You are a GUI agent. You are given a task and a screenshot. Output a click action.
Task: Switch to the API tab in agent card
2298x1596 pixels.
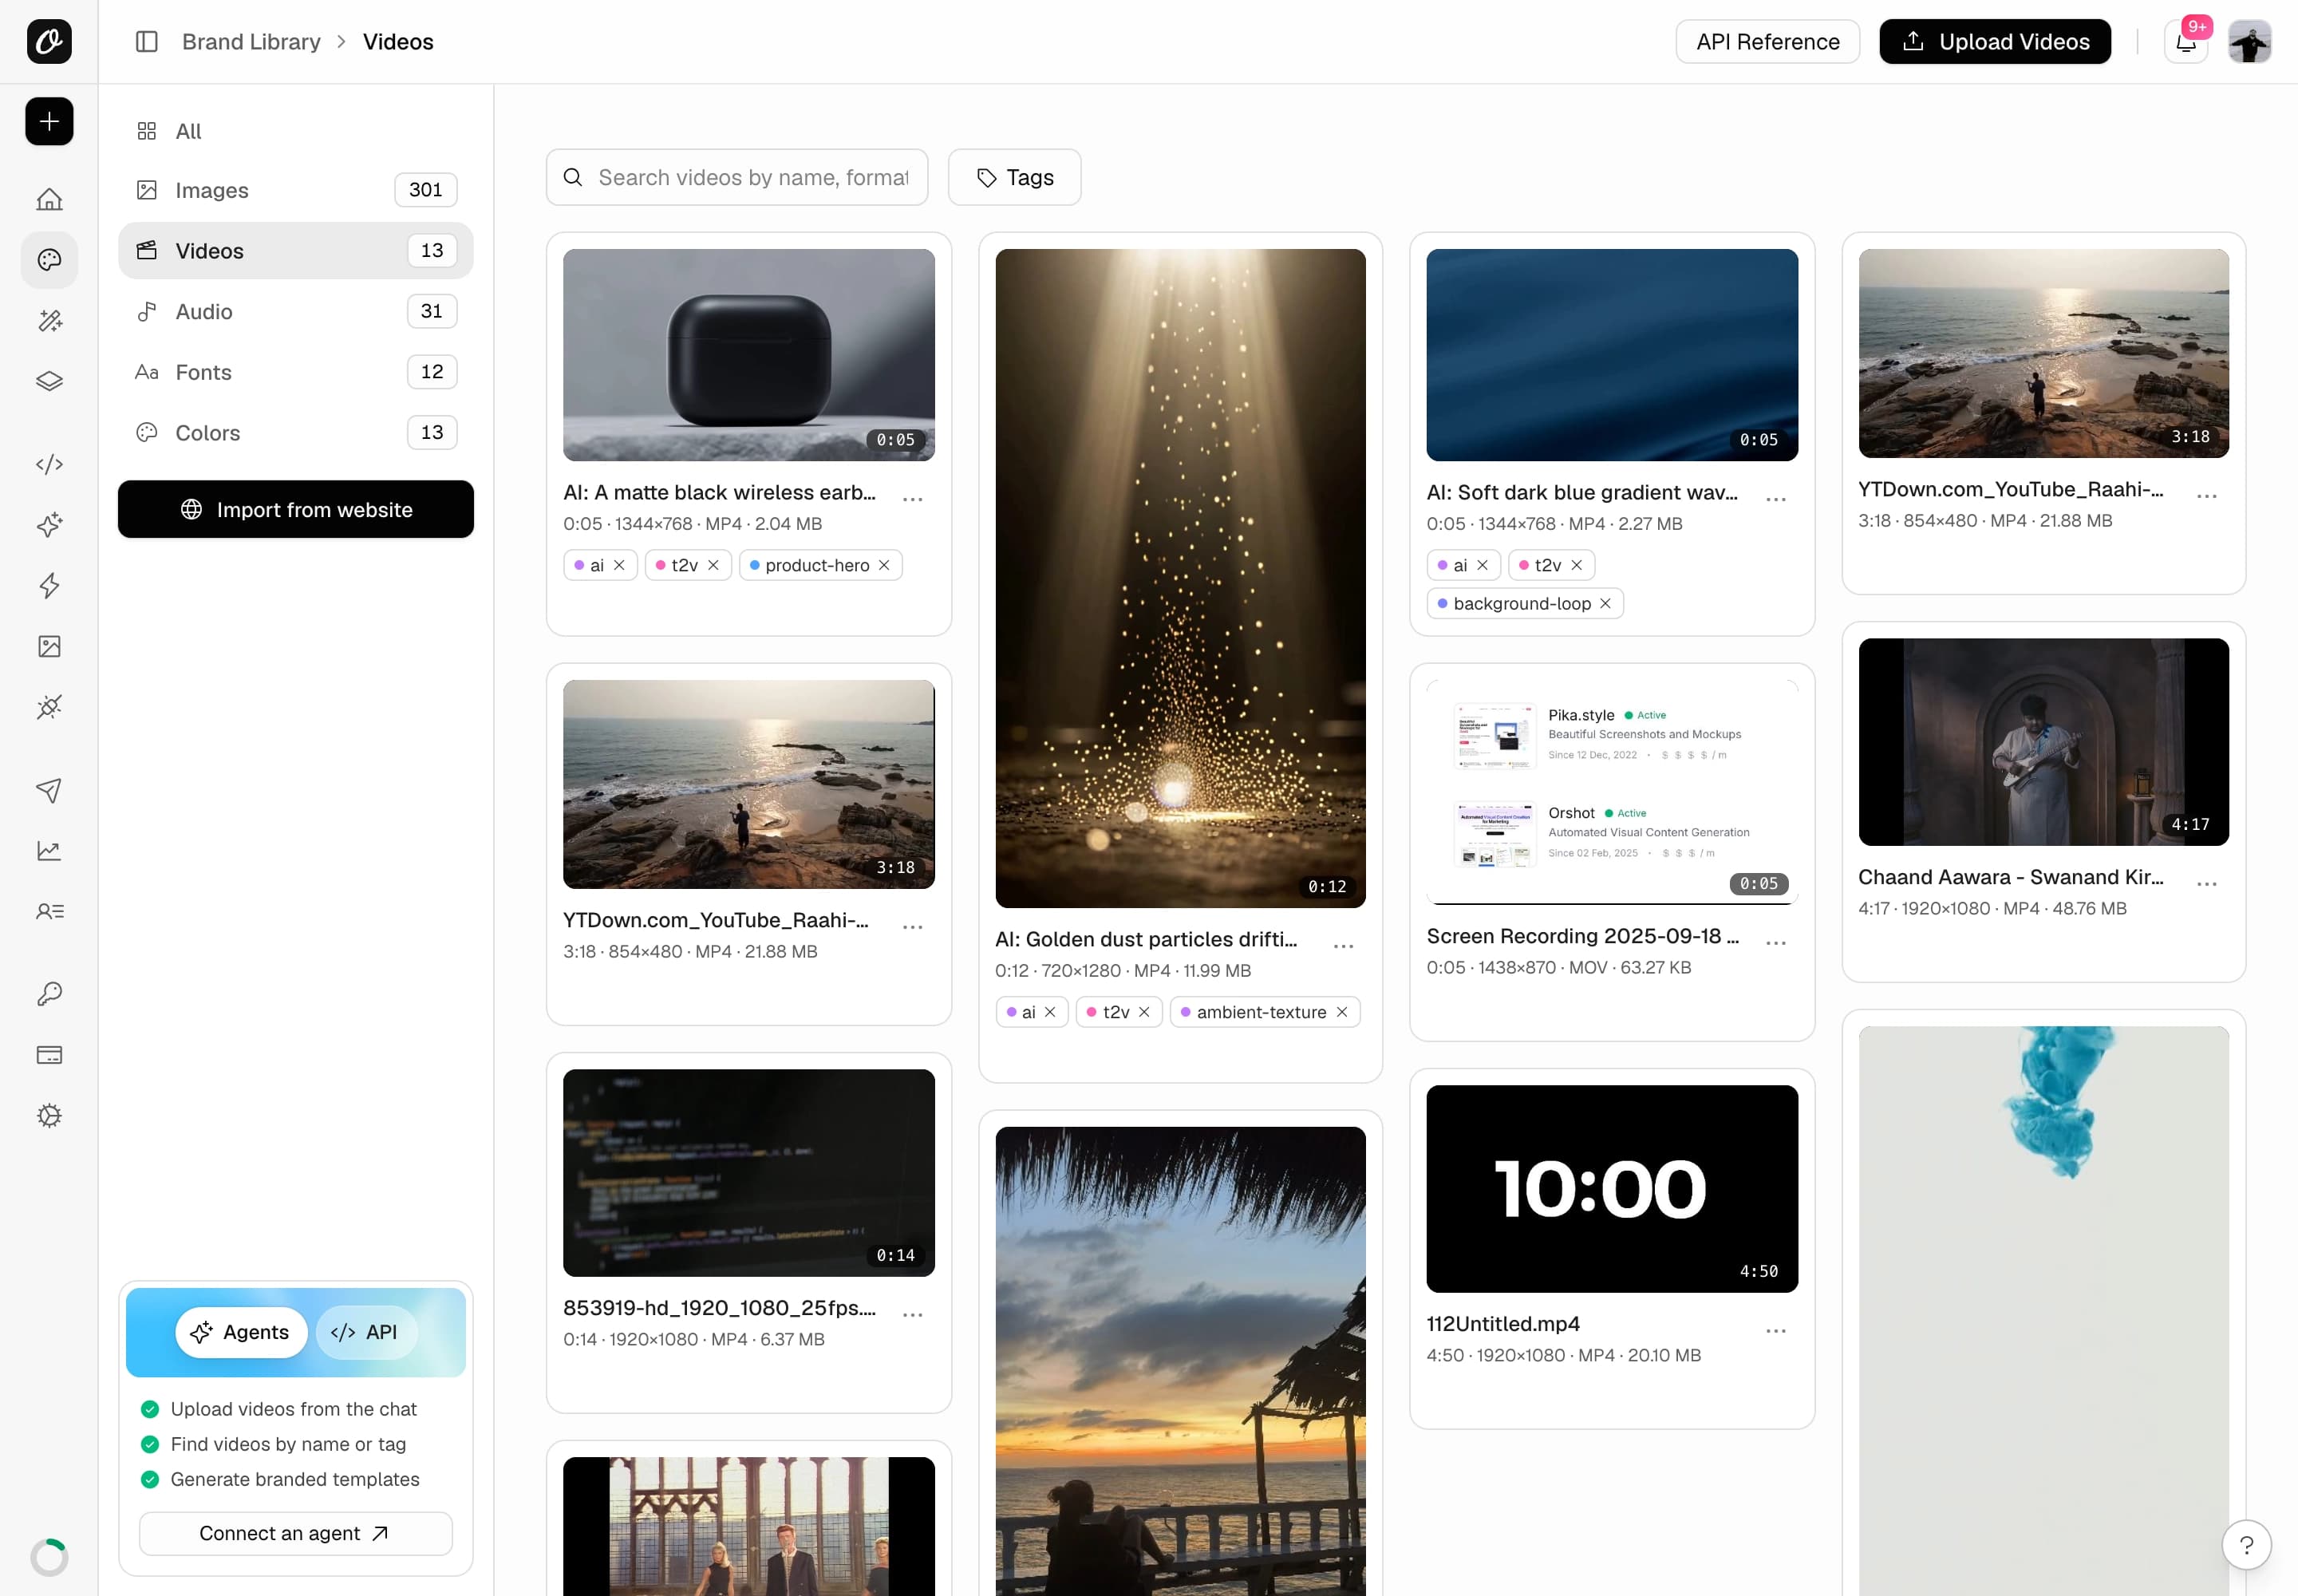(x=365, y=1332)
